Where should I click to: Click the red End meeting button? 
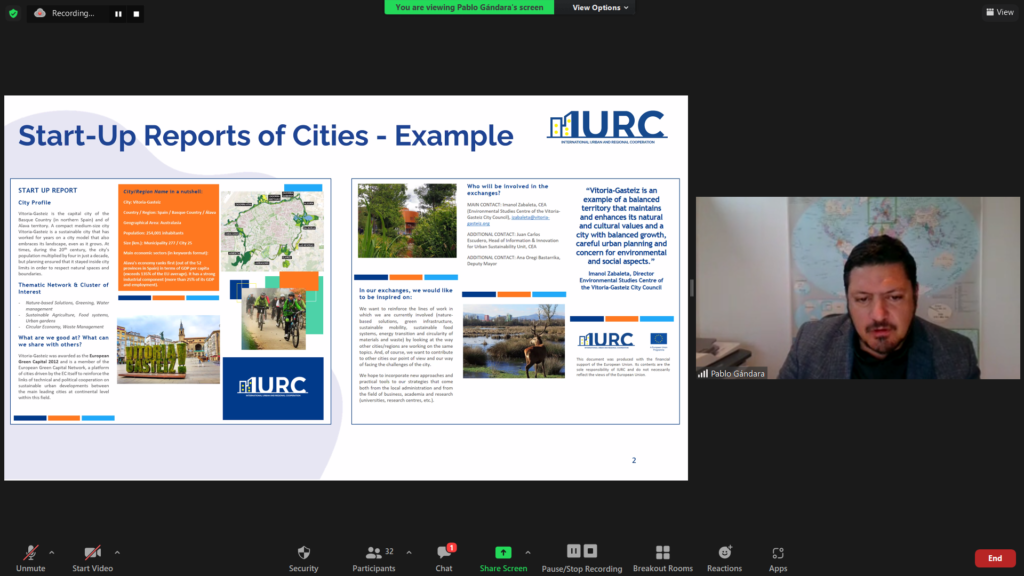pyautogui.click(x=994, y=558)
